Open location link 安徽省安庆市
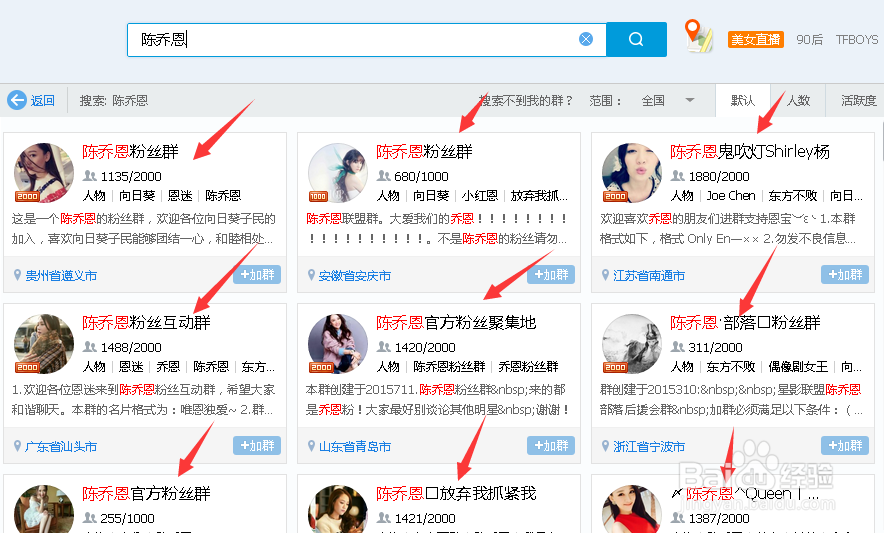Screen dimensions: 884x534 coord(355,276)
